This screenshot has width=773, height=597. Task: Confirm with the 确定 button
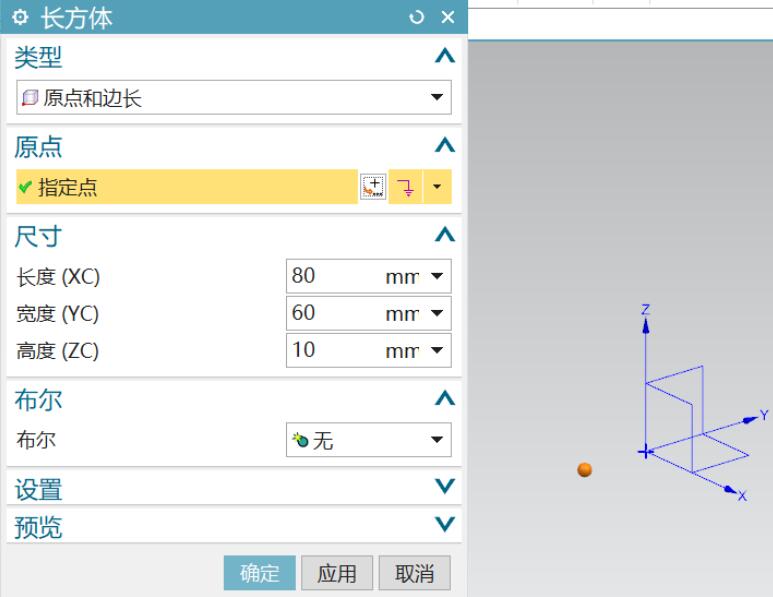(260, 573)
